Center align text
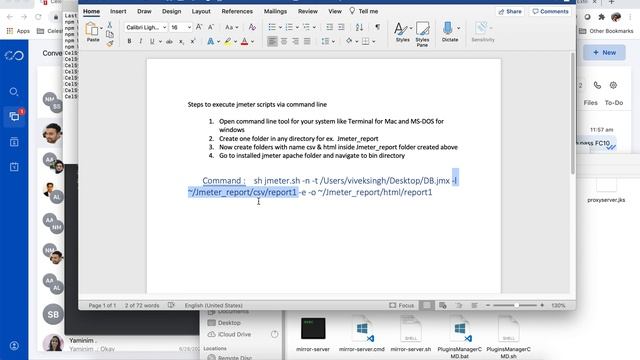The height and width of the screenshot is (360, 640). click(x=284, y=41)
